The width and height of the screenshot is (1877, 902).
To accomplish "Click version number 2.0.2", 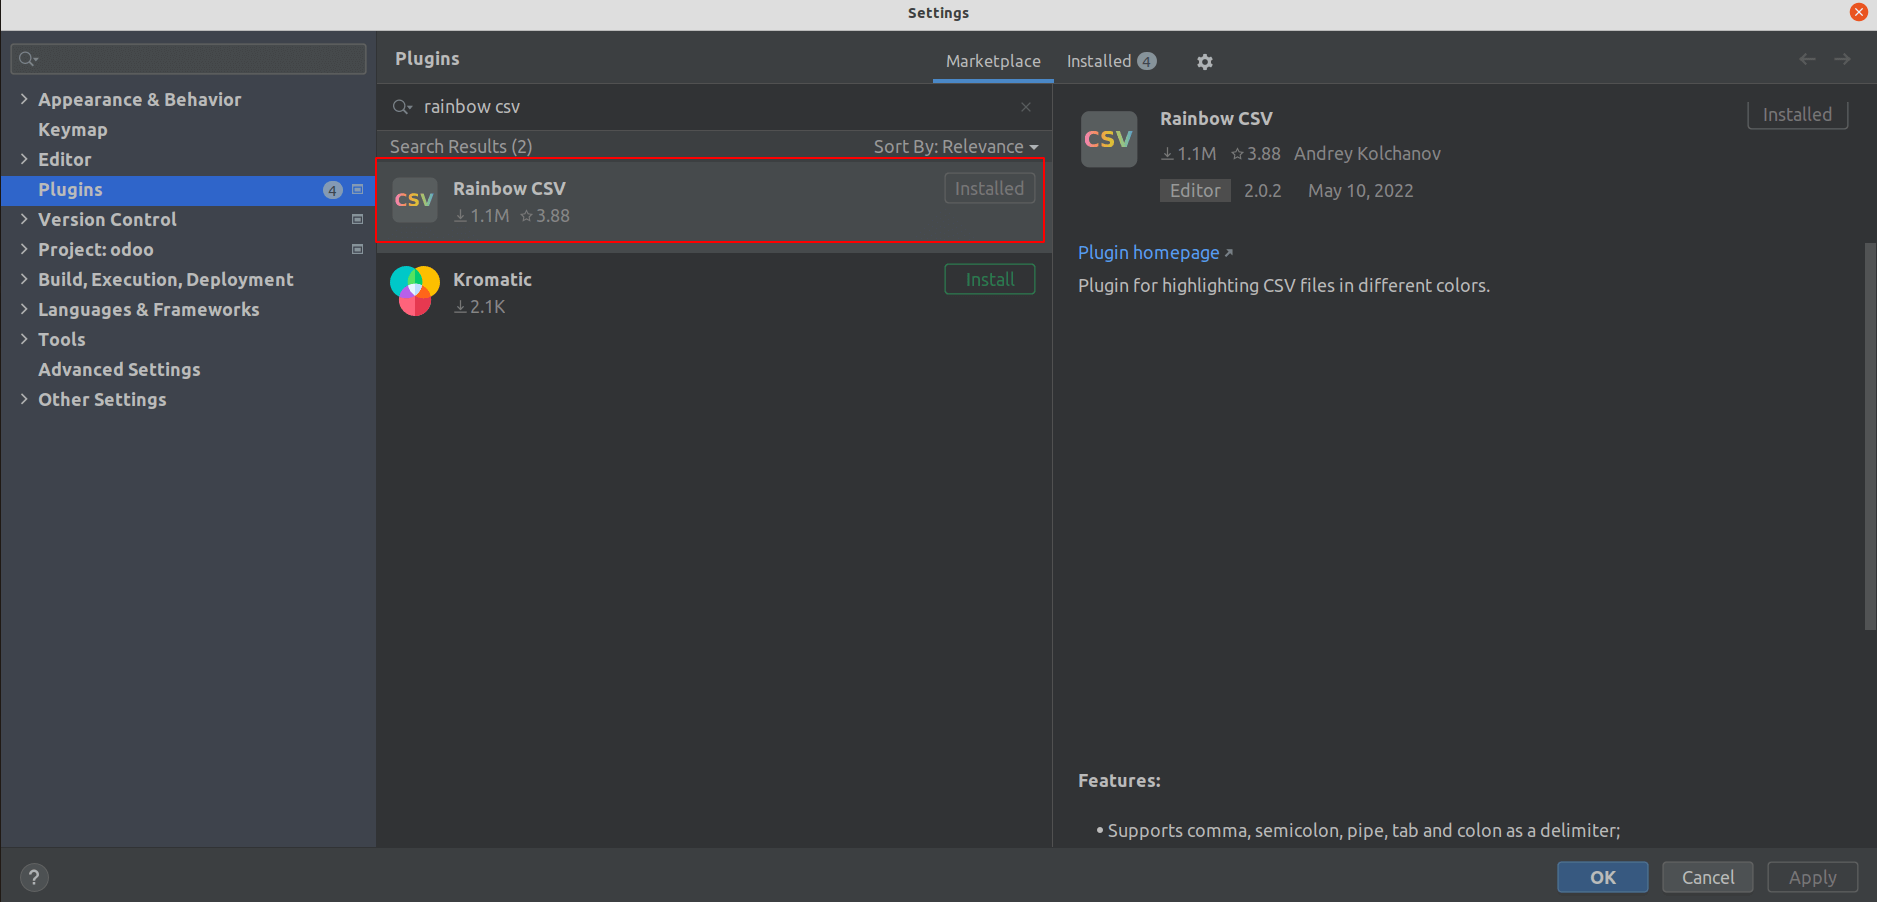I will click(x=1262, y=191).
